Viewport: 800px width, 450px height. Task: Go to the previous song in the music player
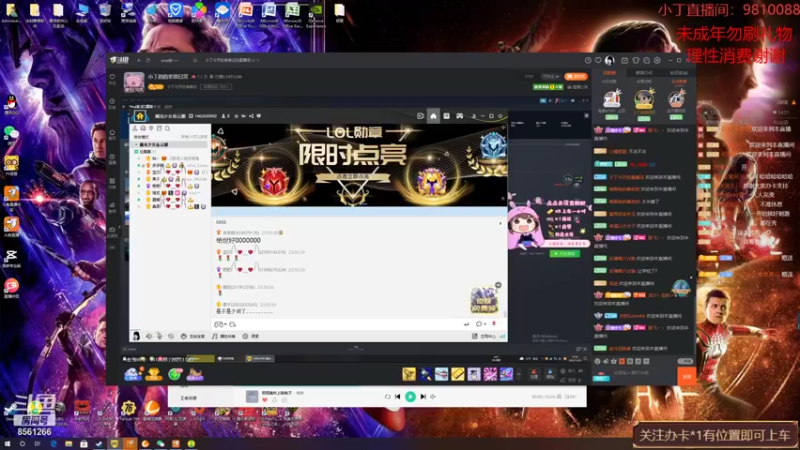[397, 396]
